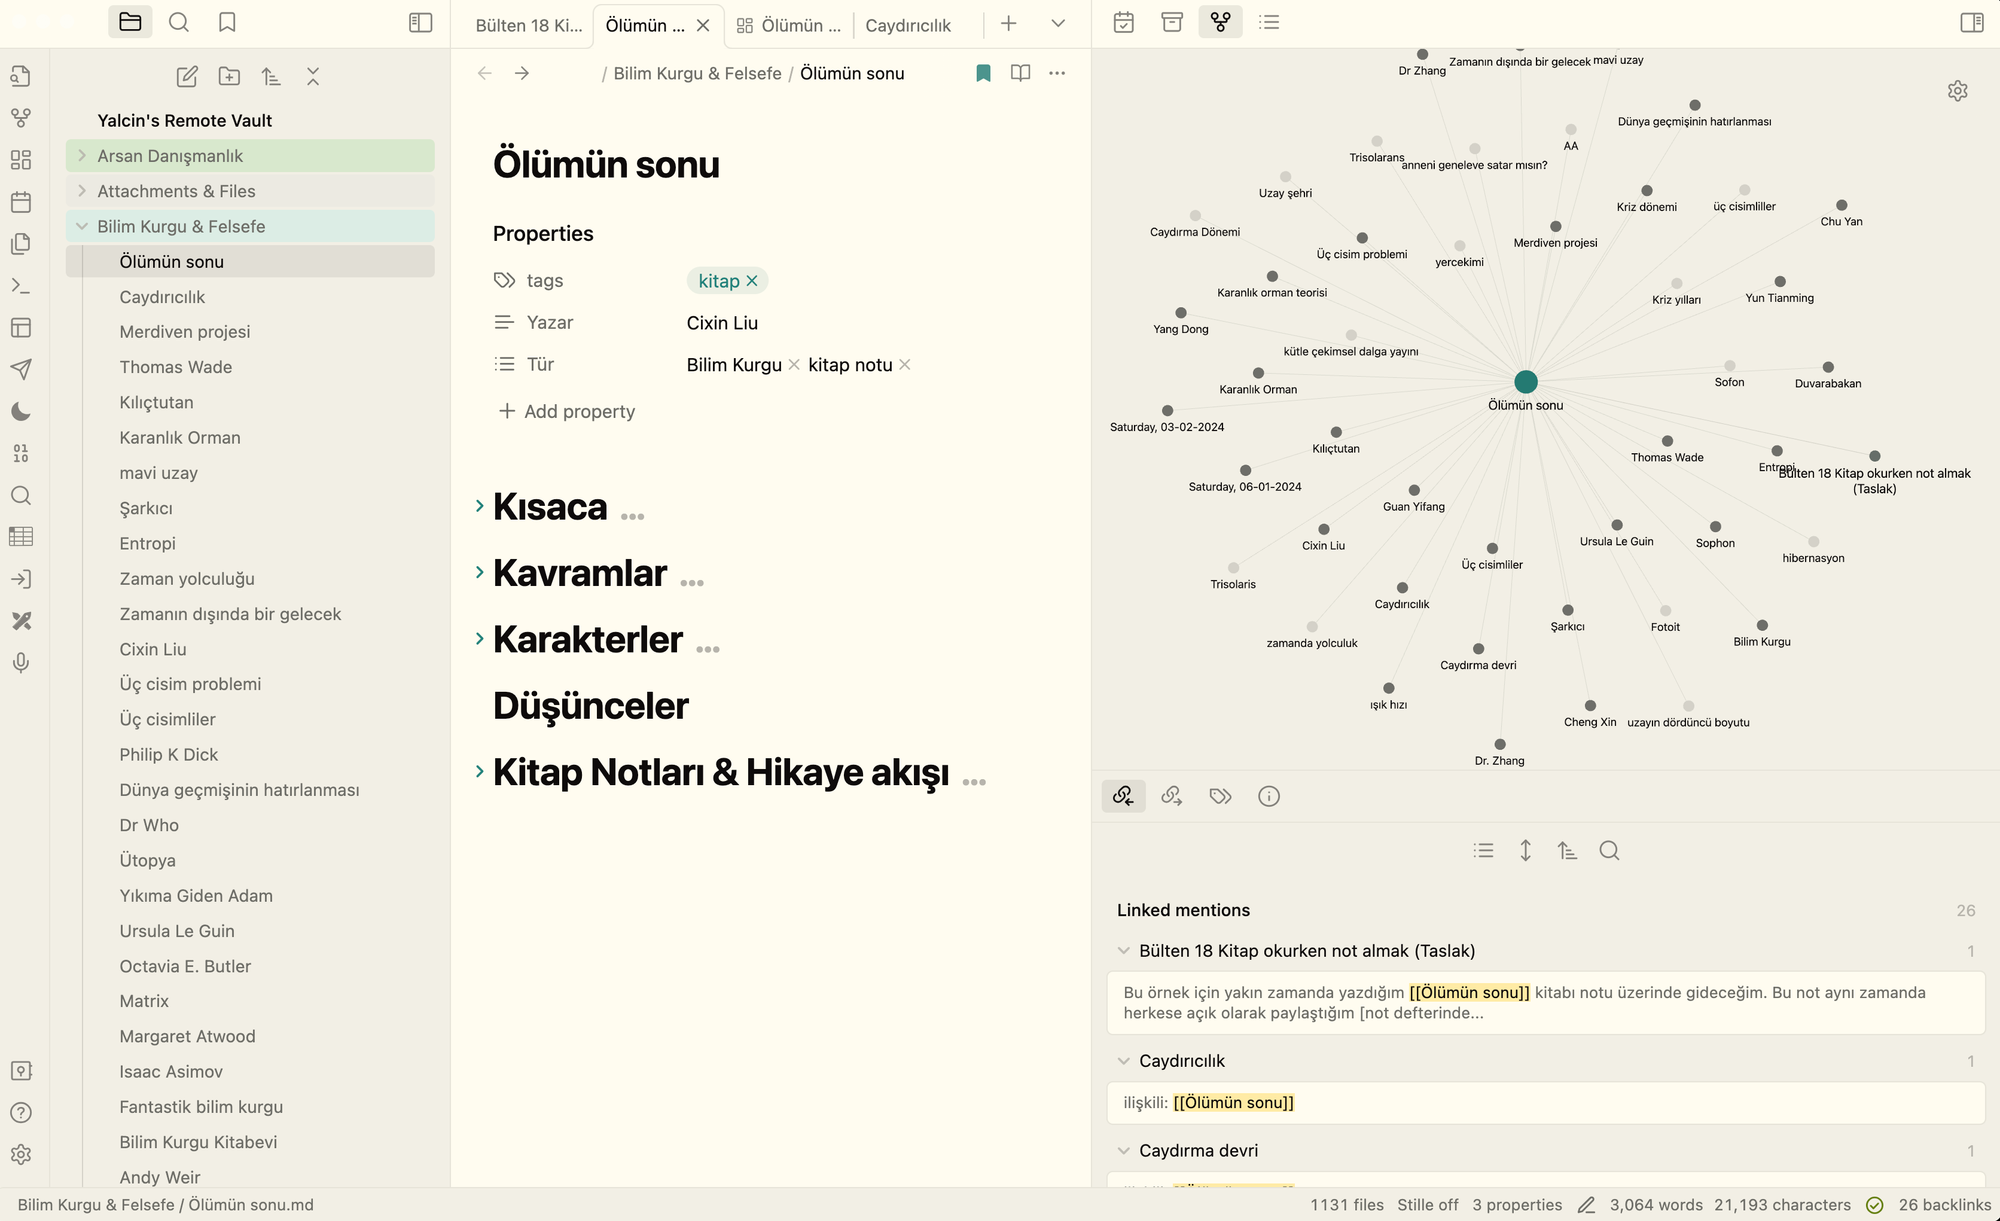Viewport: 2000px width, 1221px height.
Task: Click the new folder icon
Action: (x=229, y=76)
